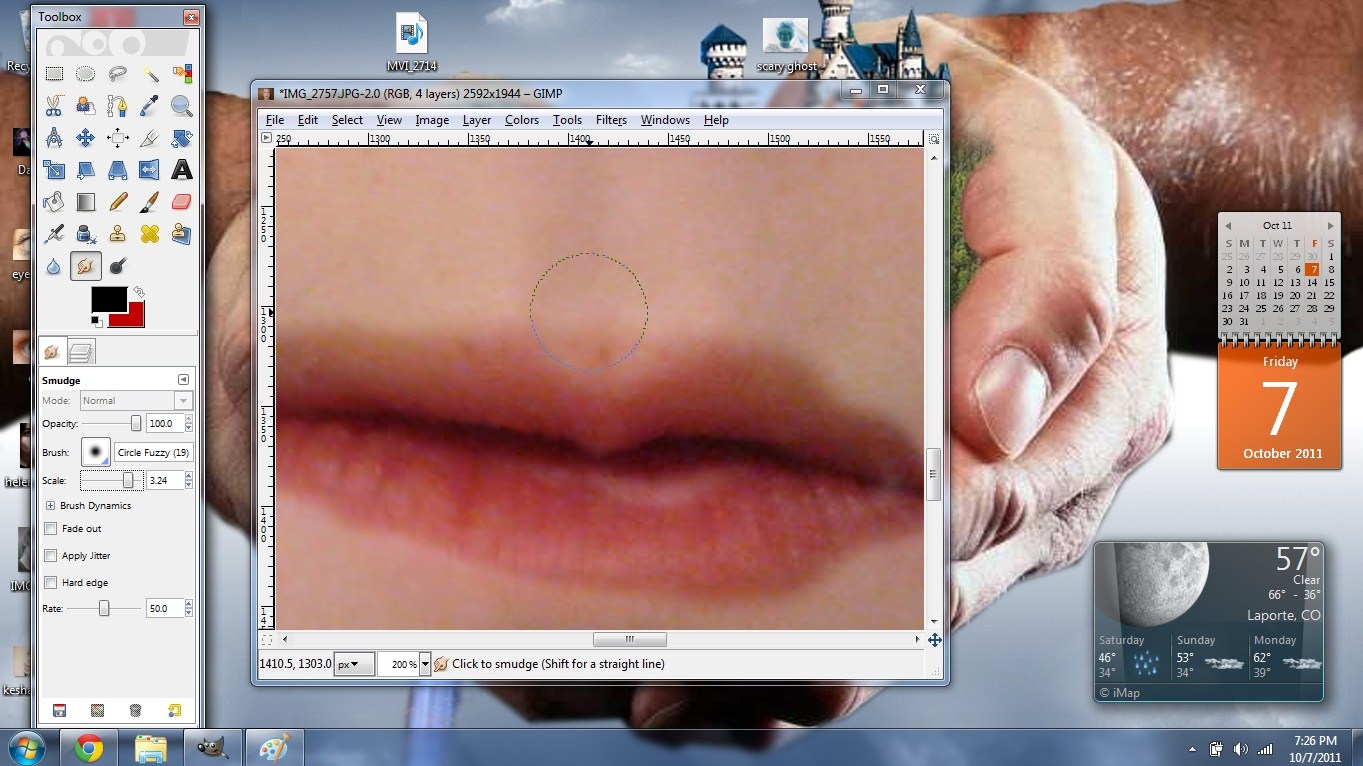Viewport: 1363px width, 766px height.
Task: Select the Dodge/Burn tool
Action: [118, 265]
